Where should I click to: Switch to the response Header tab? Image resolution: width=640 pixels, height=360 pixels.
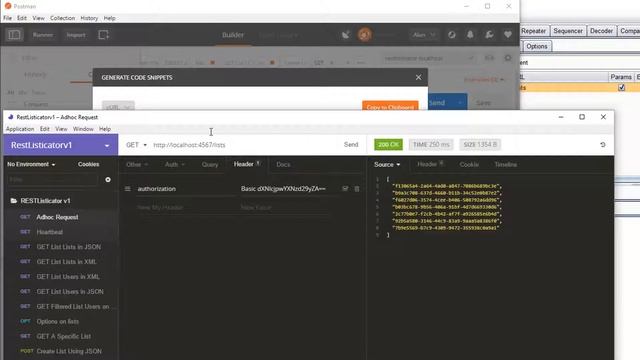(430, 164)
